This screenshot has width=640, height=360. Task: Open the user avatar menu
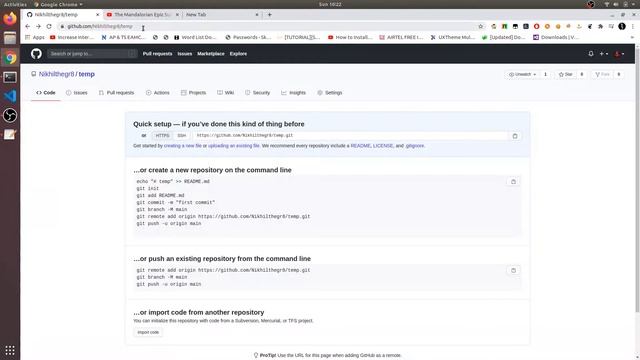coord(619,53)
